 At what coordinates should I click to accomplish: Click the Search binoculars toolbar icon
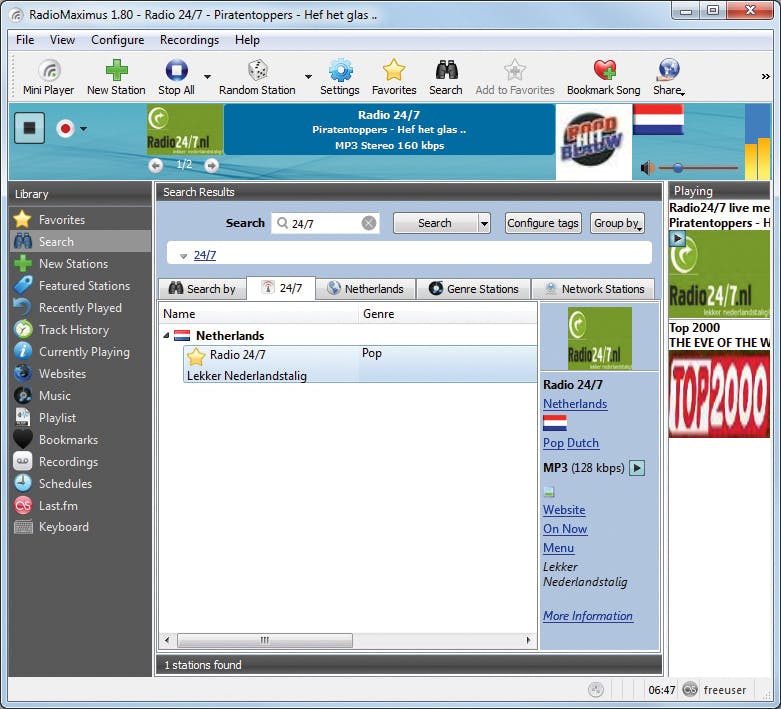(x=446, y=77)
